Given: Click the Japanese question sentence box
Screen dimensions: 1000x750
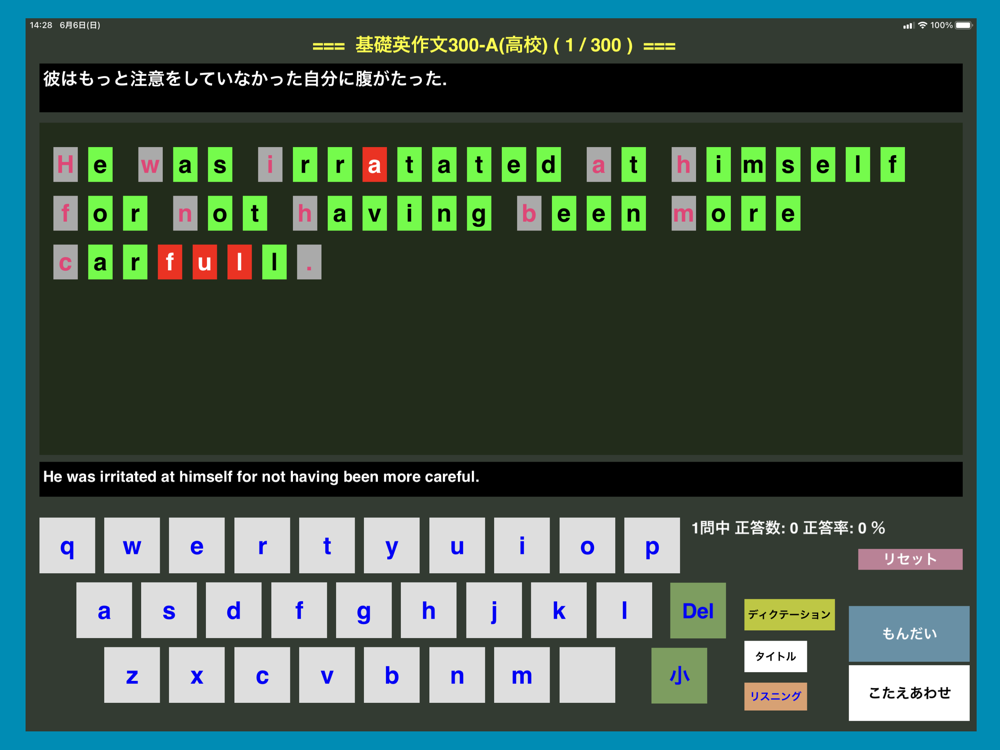Looking at the screenshot, I should (x=501, y=87).
